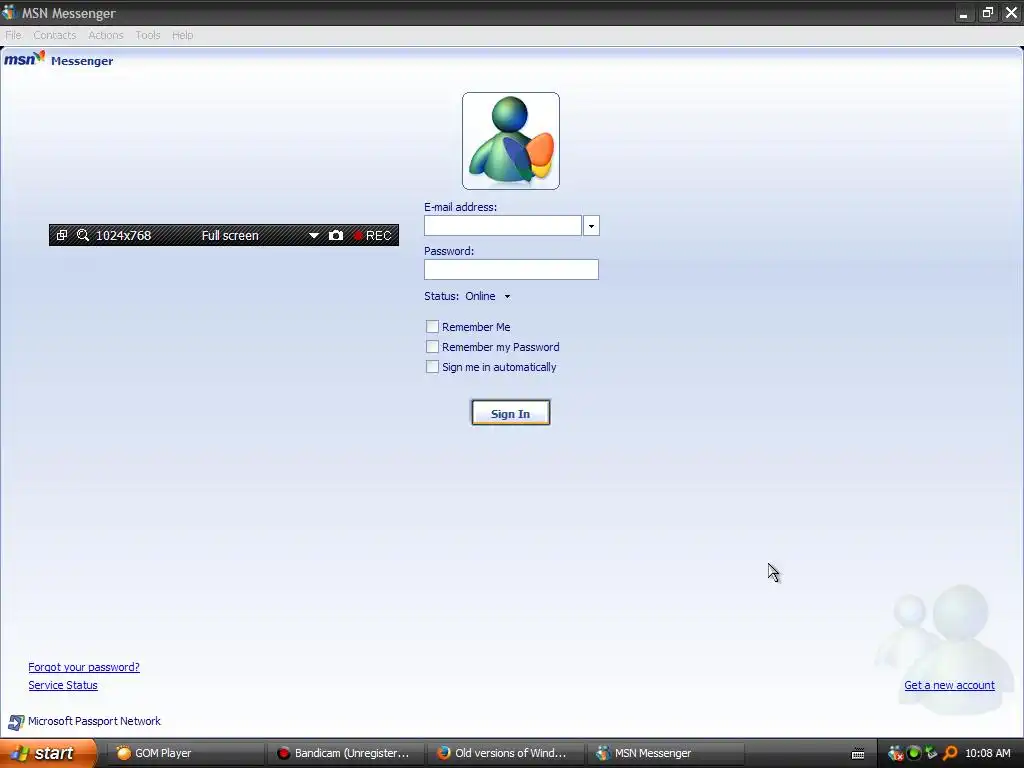
Task: Click the MSN Messenger buddy avatar picture
Action: point(511,141)
